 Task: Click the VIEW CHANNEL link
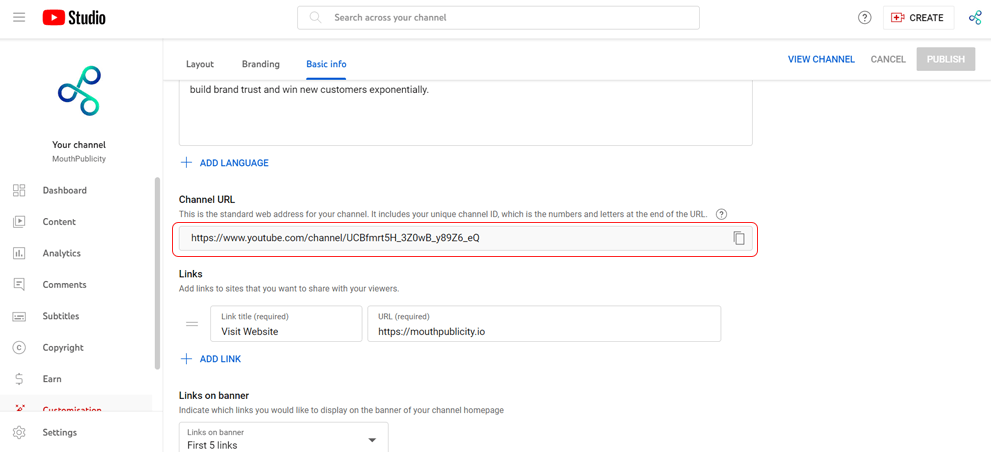click(x=821, y=59)
